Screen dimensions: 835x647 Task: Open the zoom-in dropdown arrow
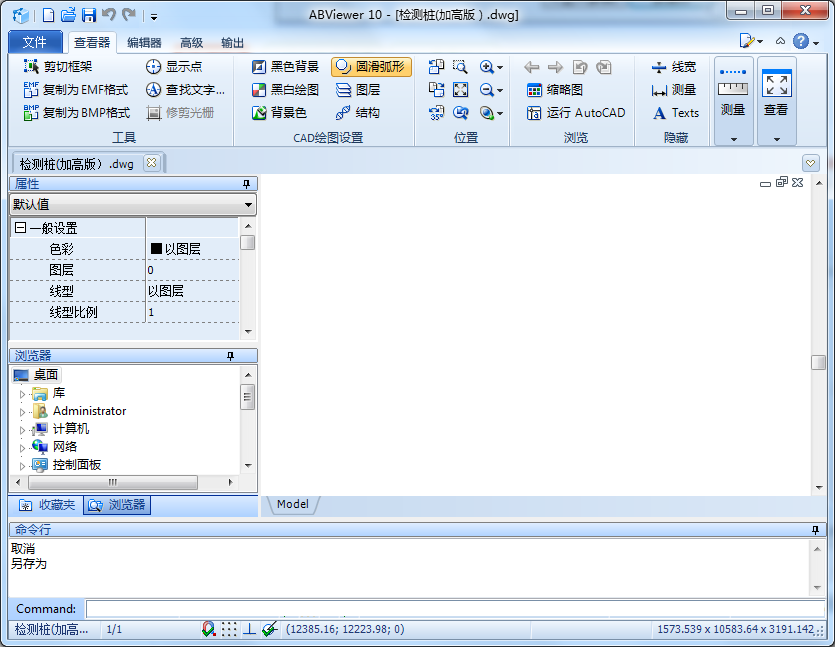500,68
